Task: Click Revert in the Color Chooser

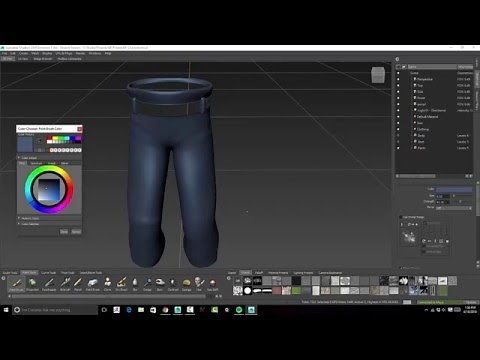Action: [76, 232]
